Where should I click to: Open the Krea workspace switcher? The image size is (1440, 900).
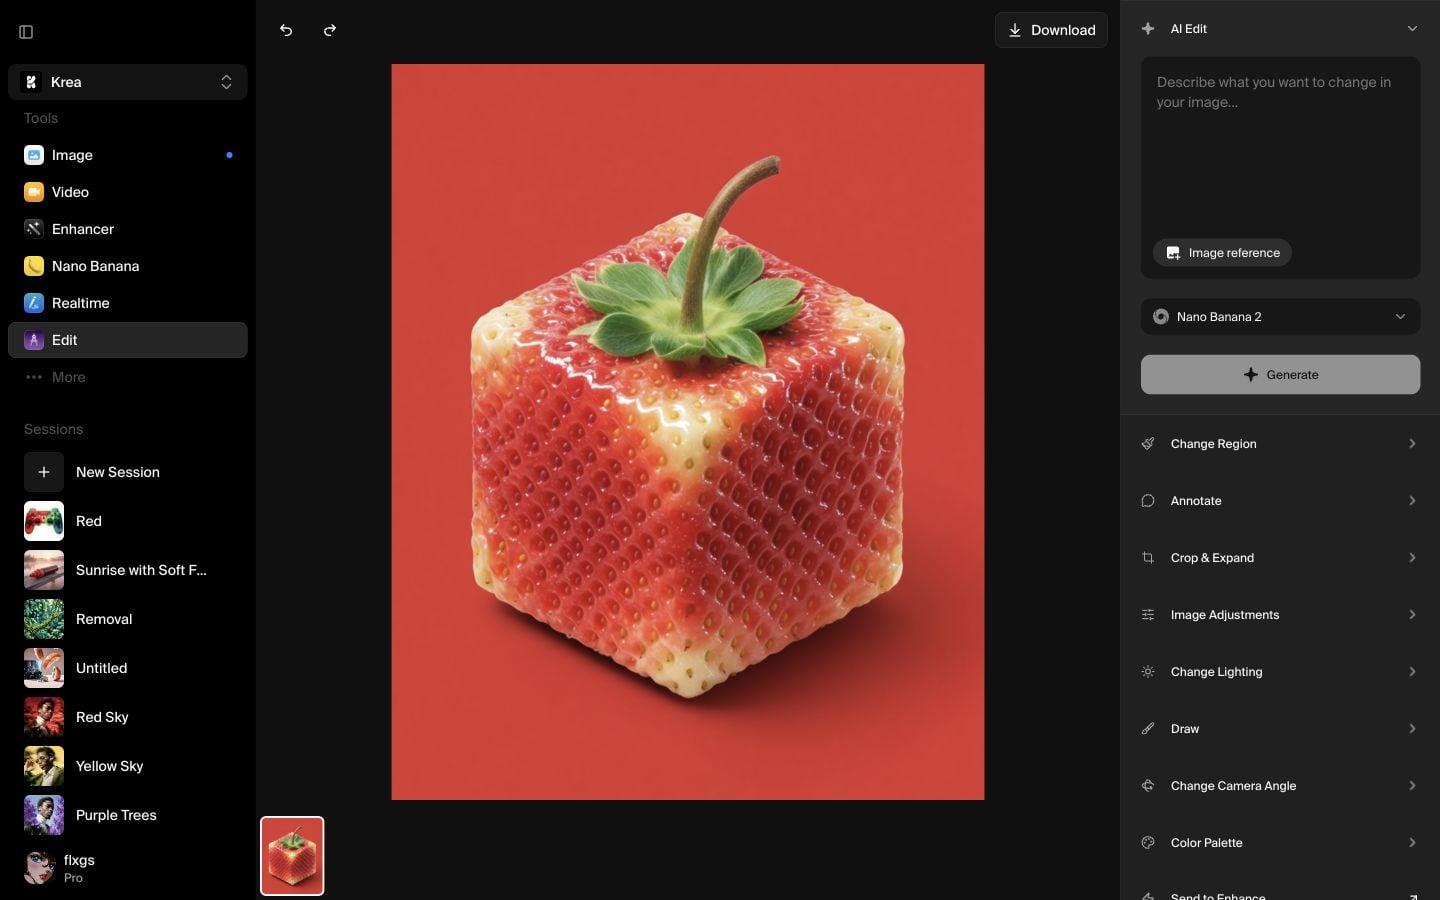tap(128, 82)
